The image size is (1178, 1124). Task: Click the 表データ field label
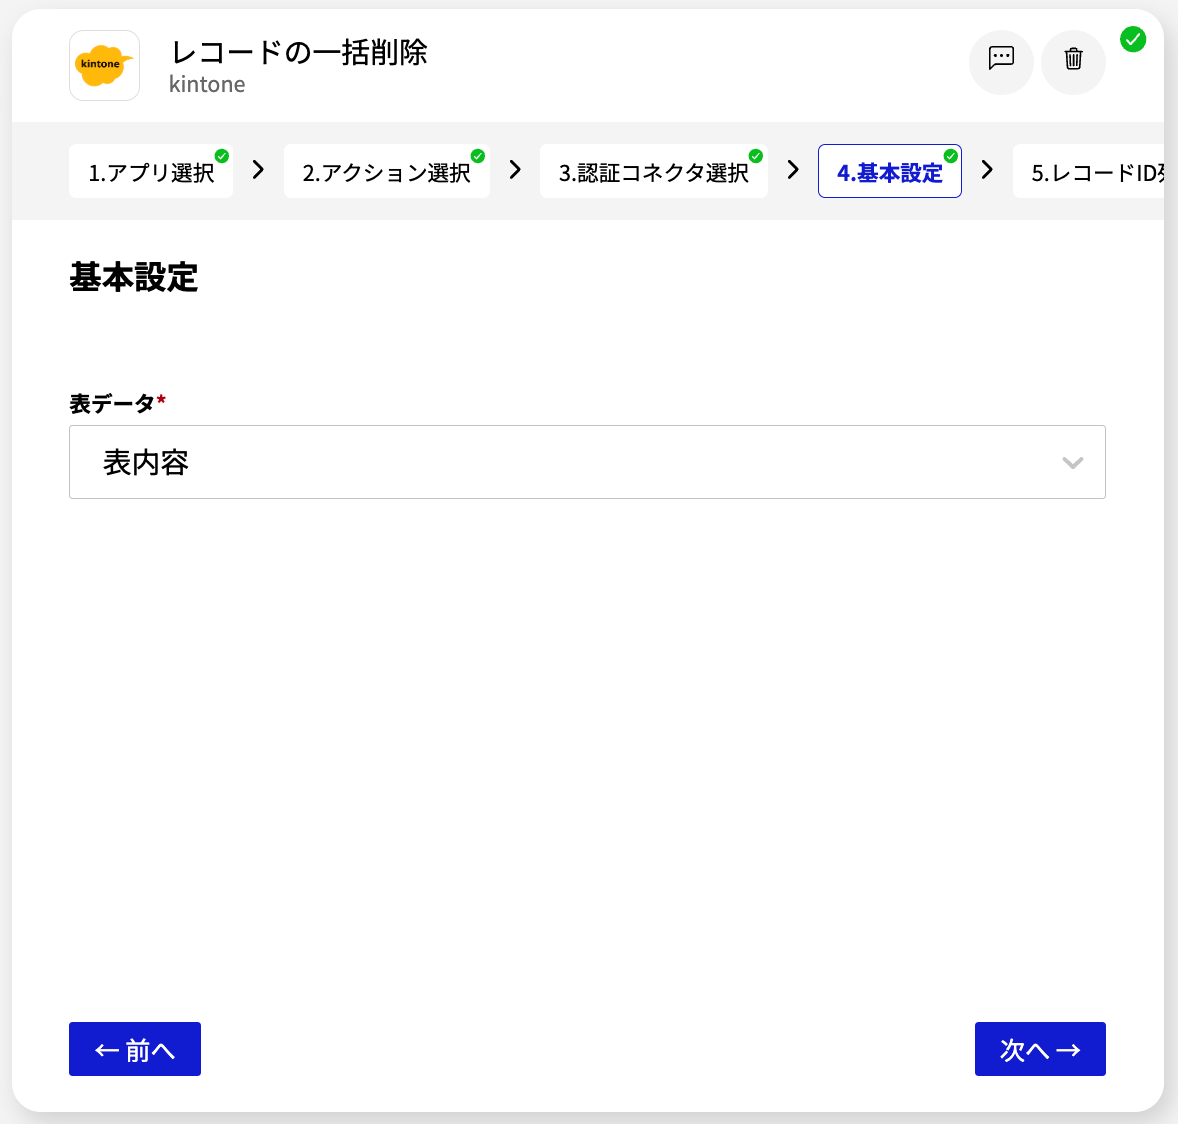coord(112,403)
